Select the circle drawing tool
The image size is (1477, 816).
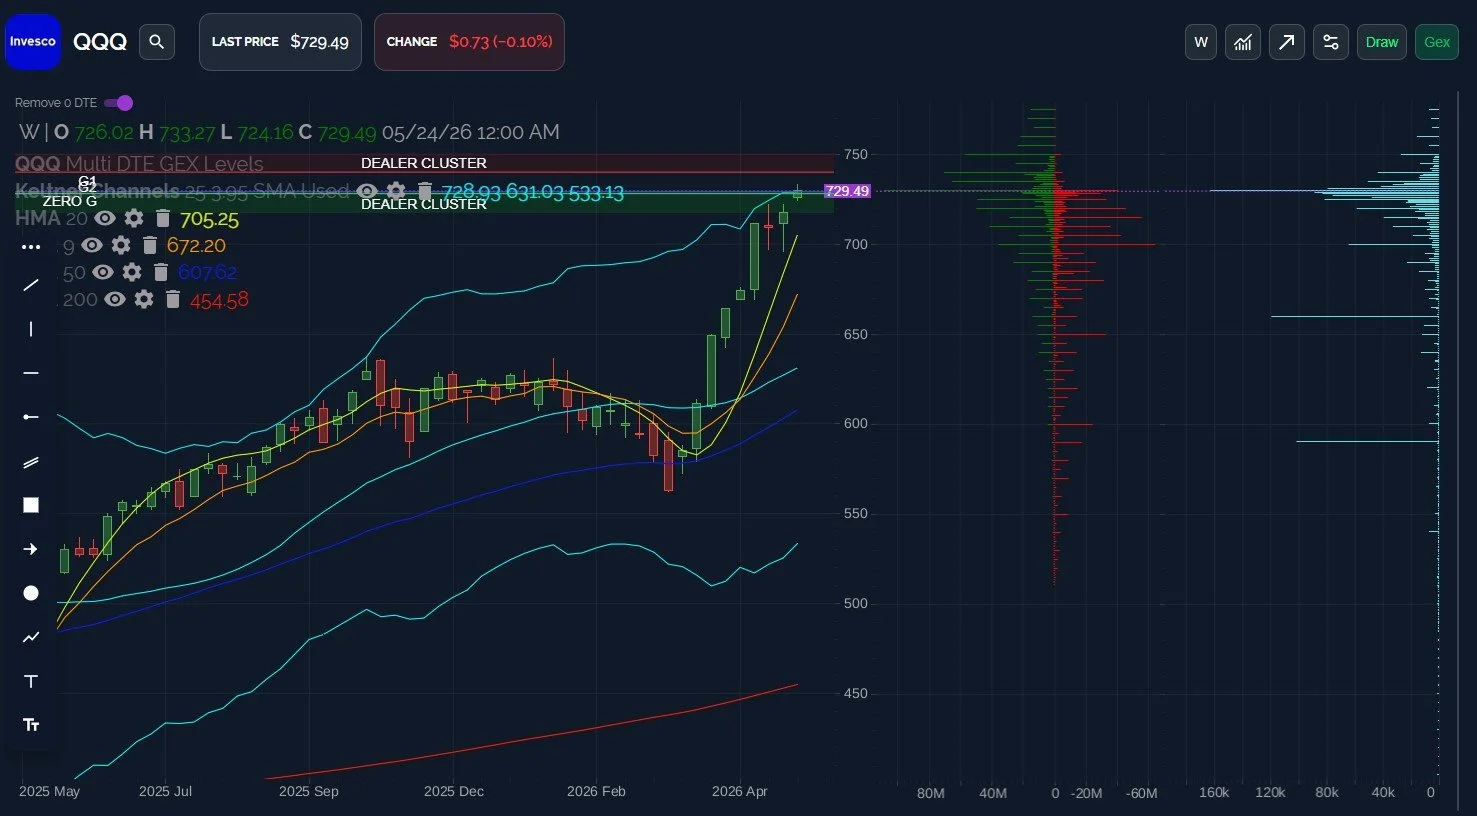coord(31,593)
